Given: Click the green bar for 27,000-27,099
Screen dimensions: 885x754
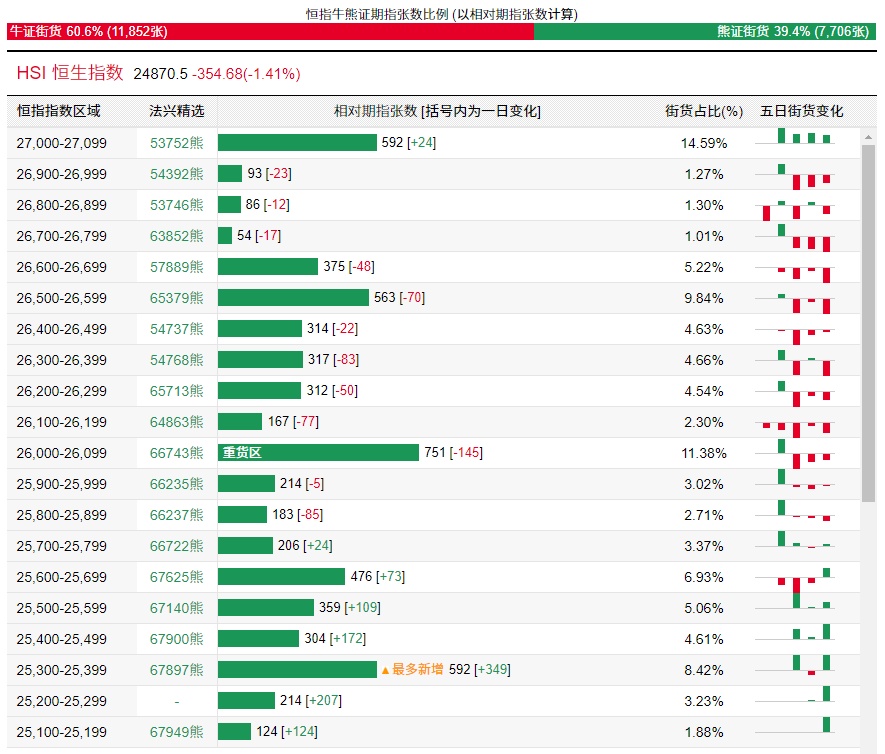Looking at the screenshot, I should tap(297, 142).
